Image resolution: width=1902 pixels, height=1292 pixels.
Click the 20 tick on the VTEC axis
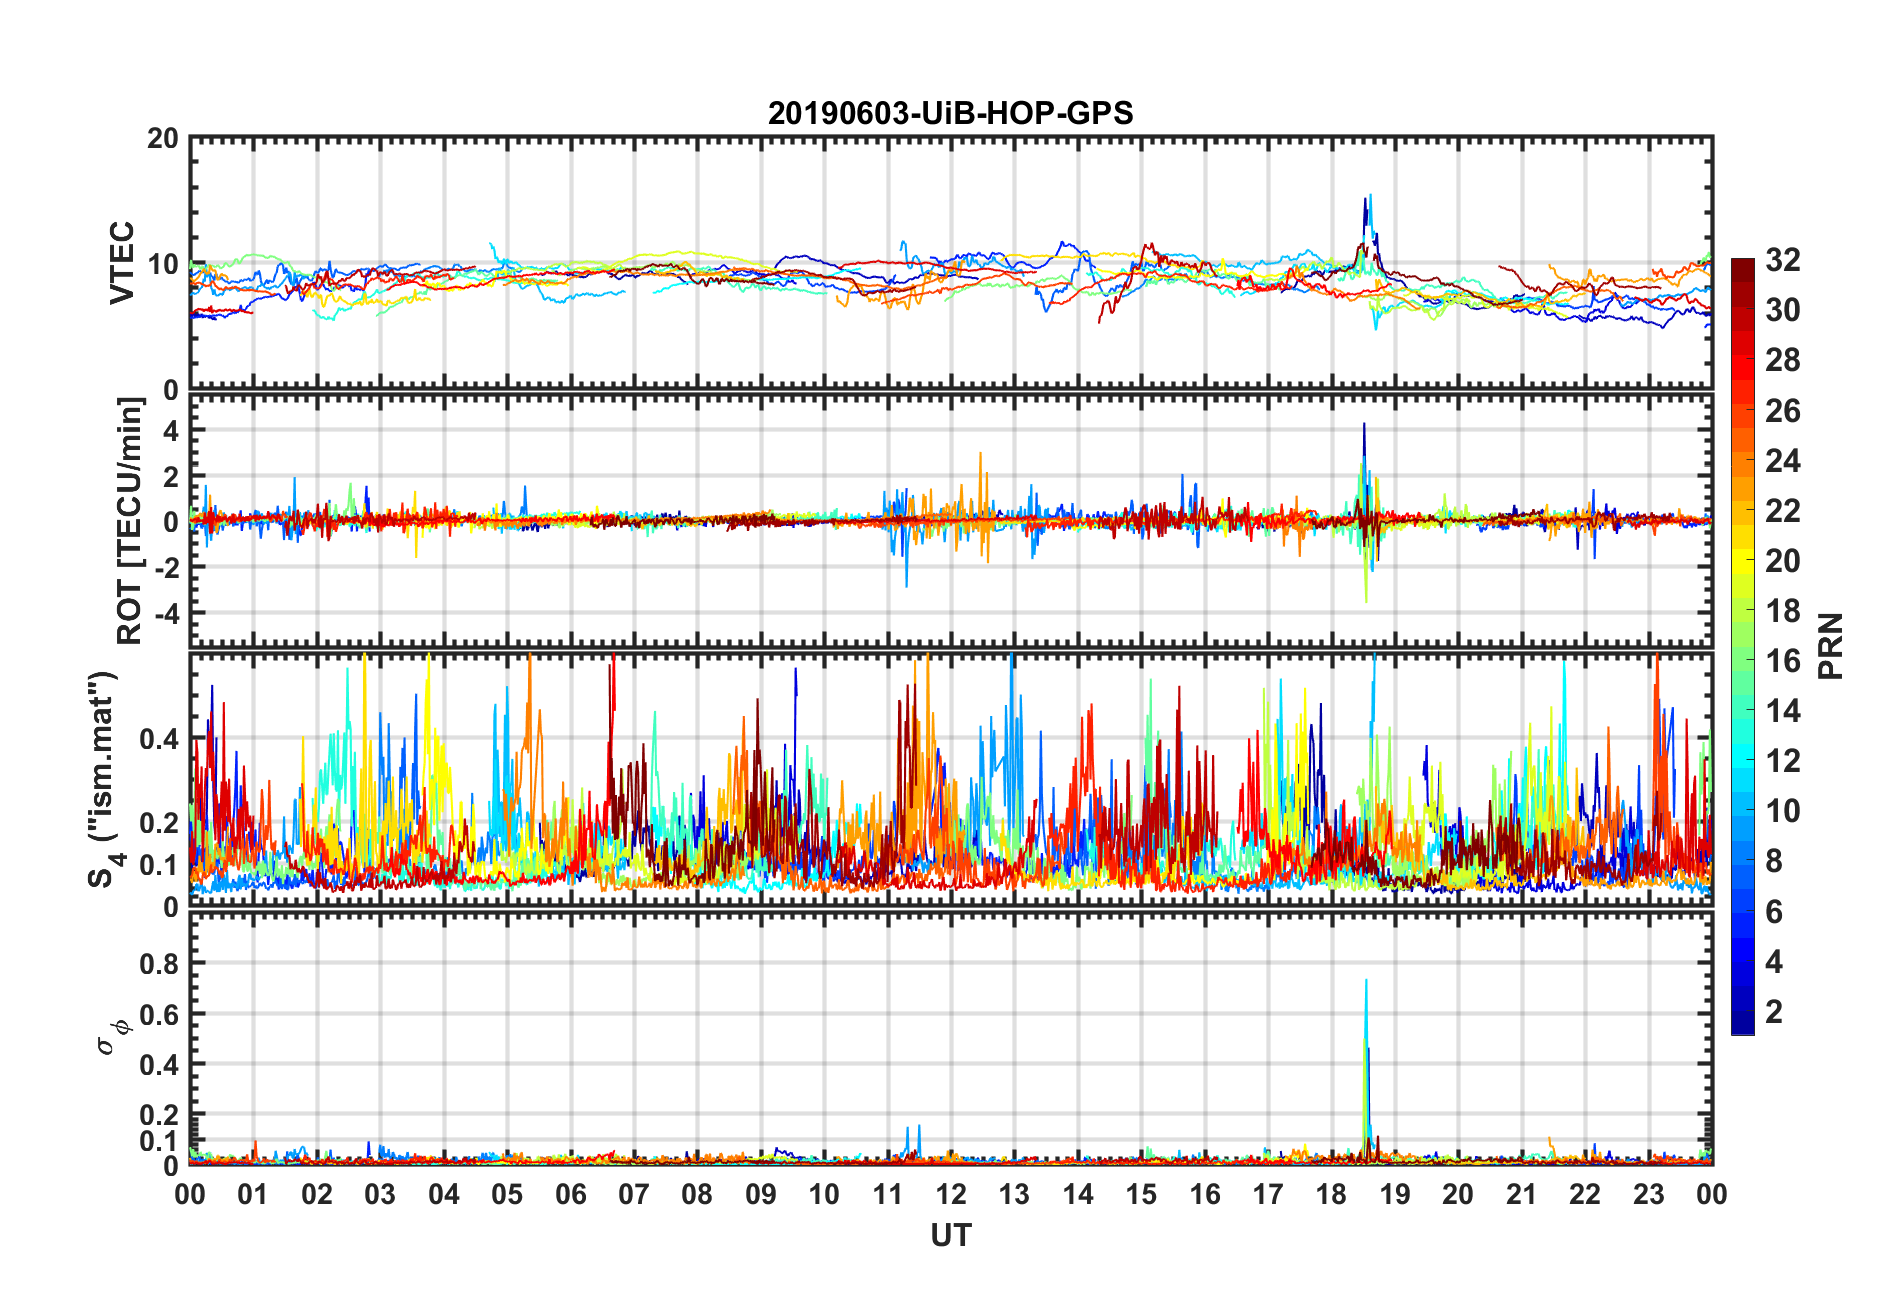tap(162, 139)
